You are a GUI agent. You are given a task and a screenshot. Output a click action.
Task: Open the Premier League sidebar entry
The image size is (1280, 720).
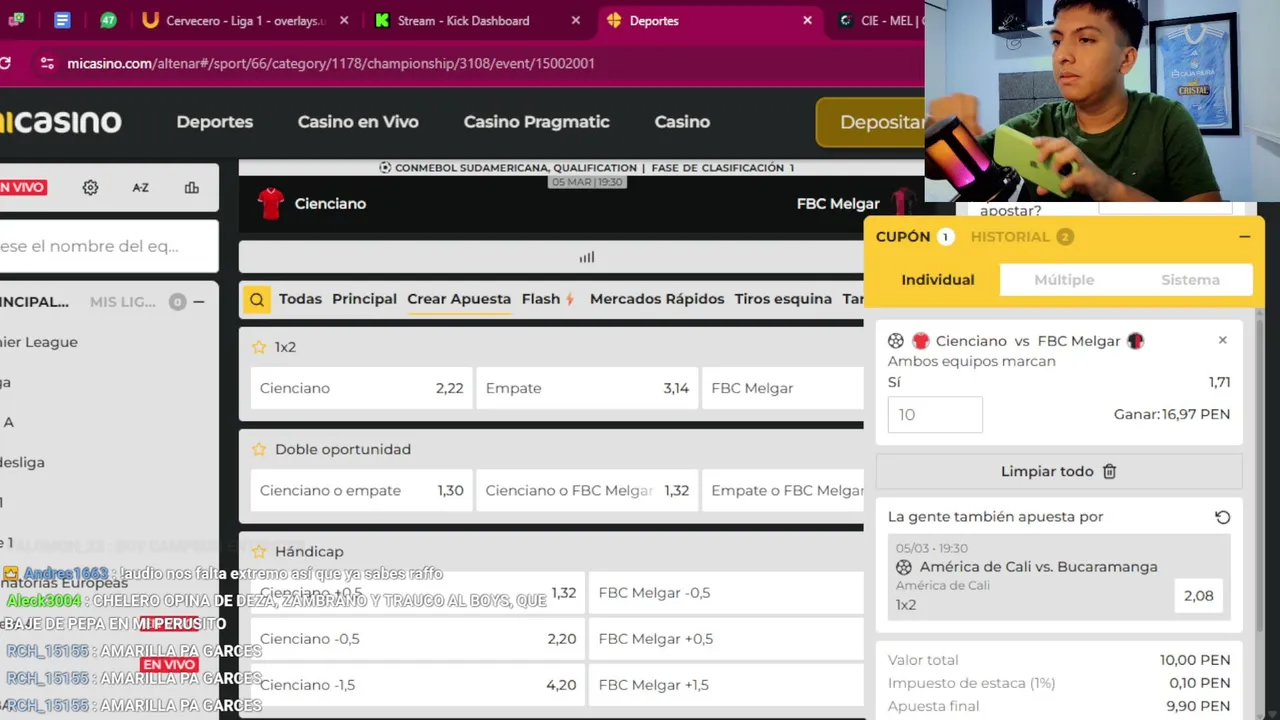39,342
